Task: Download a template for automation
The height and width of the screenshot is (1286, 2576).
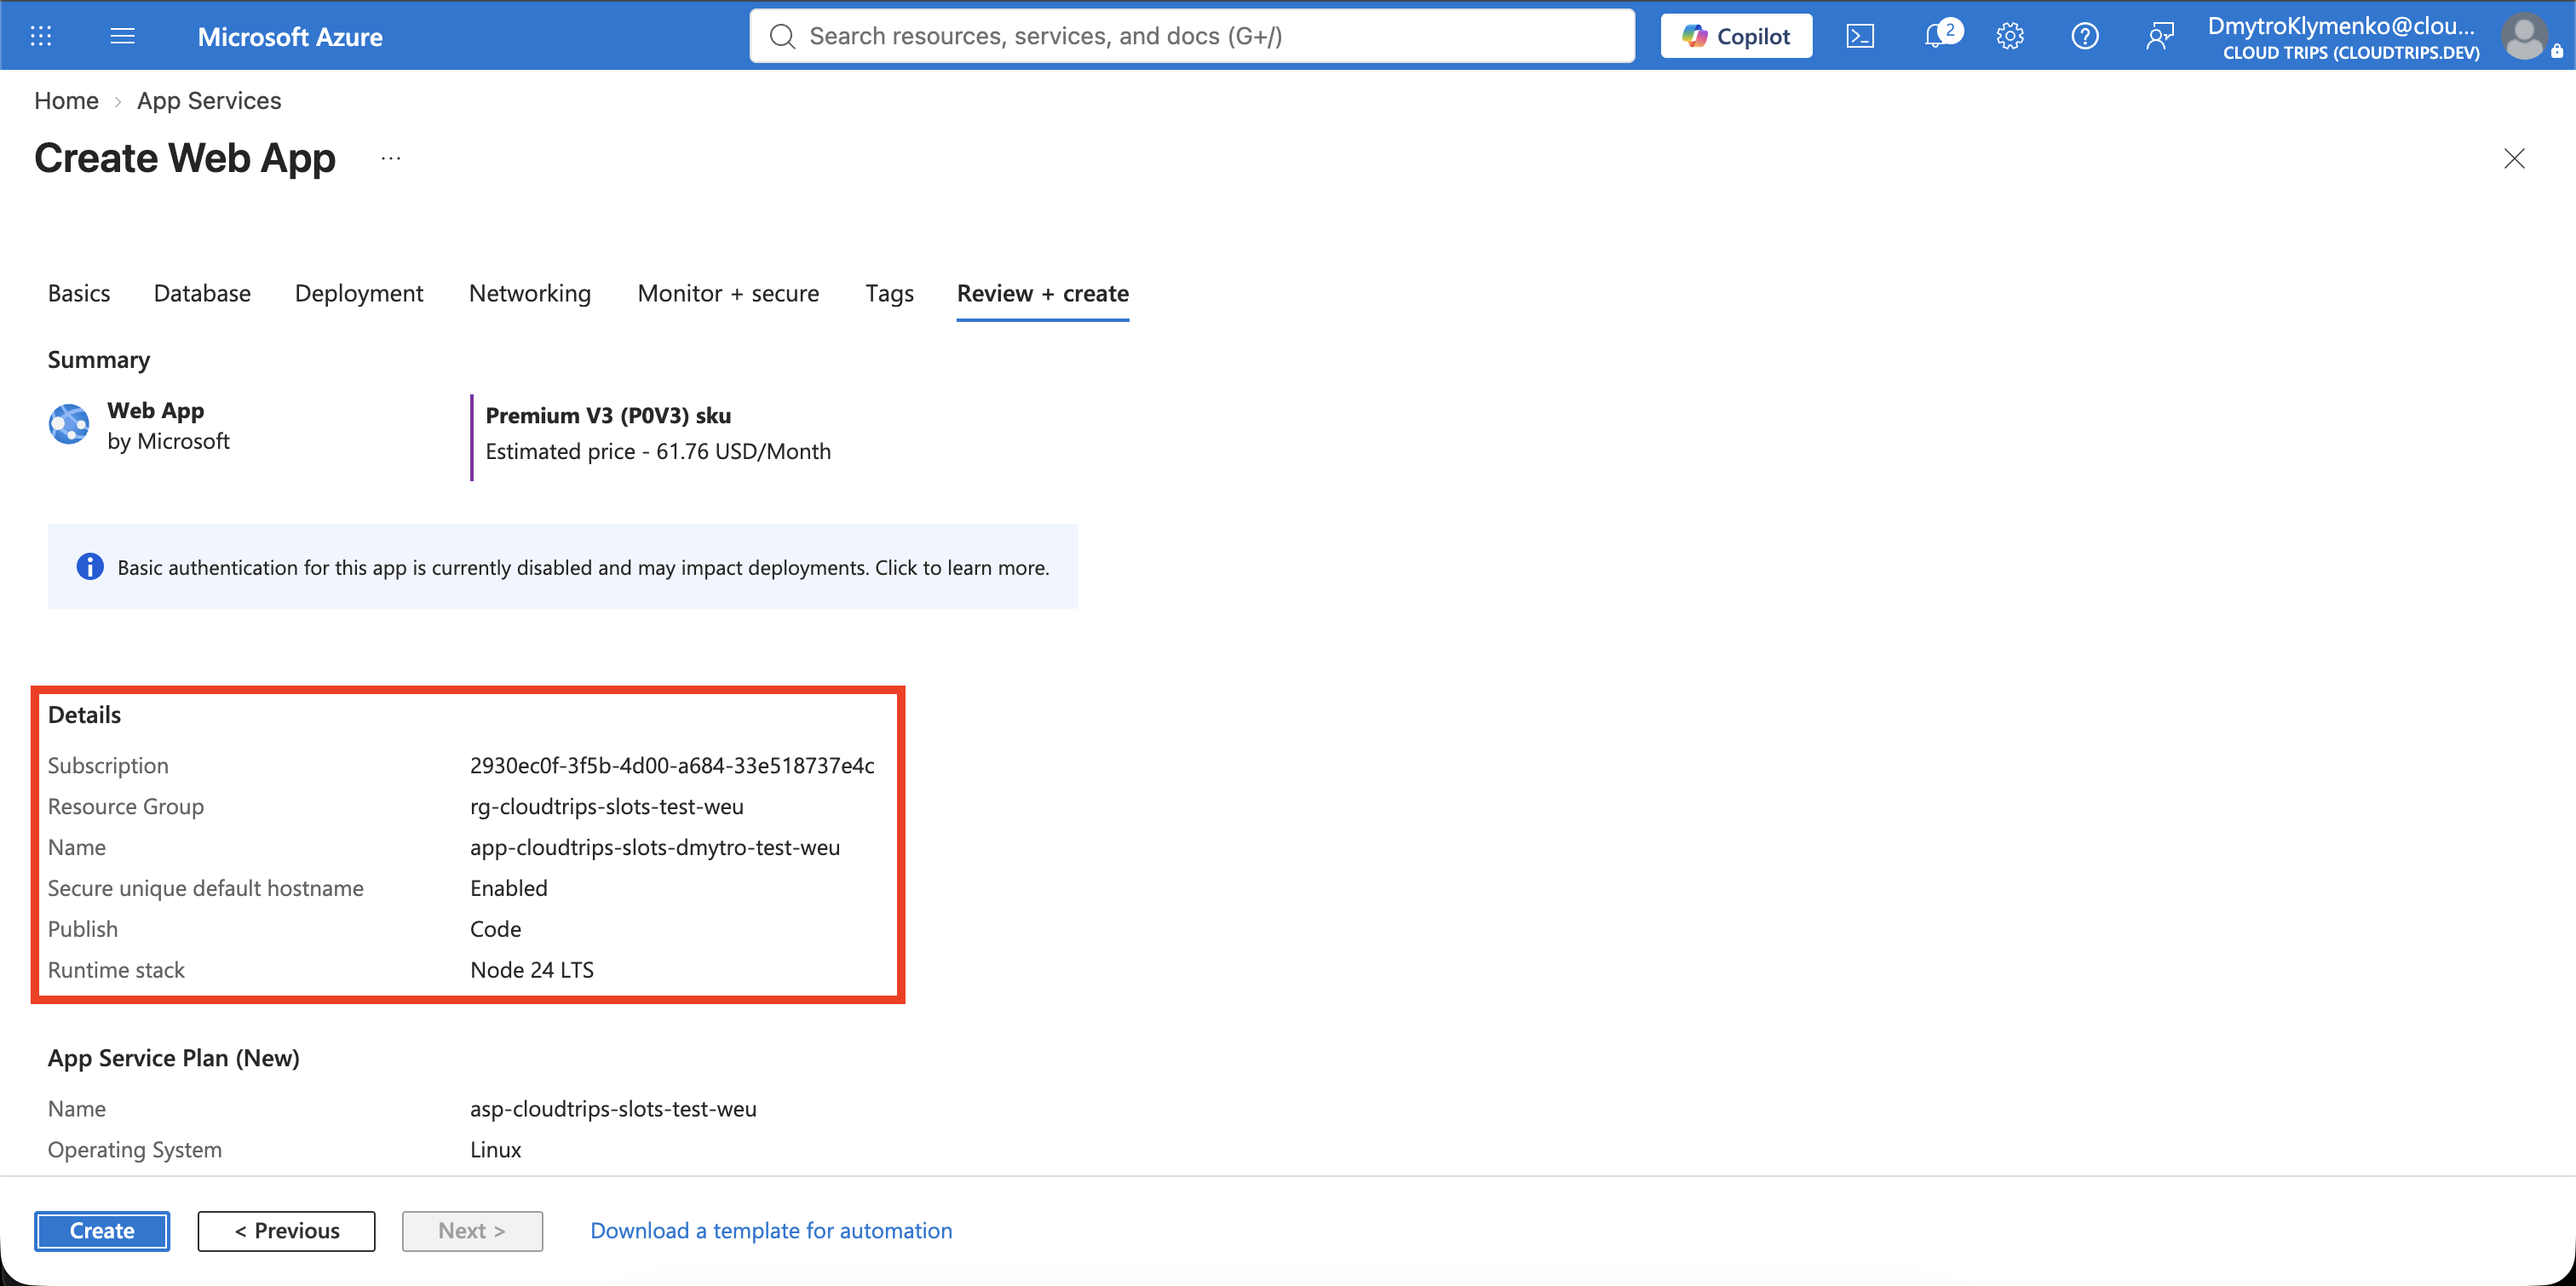Action: [771, 1231]
